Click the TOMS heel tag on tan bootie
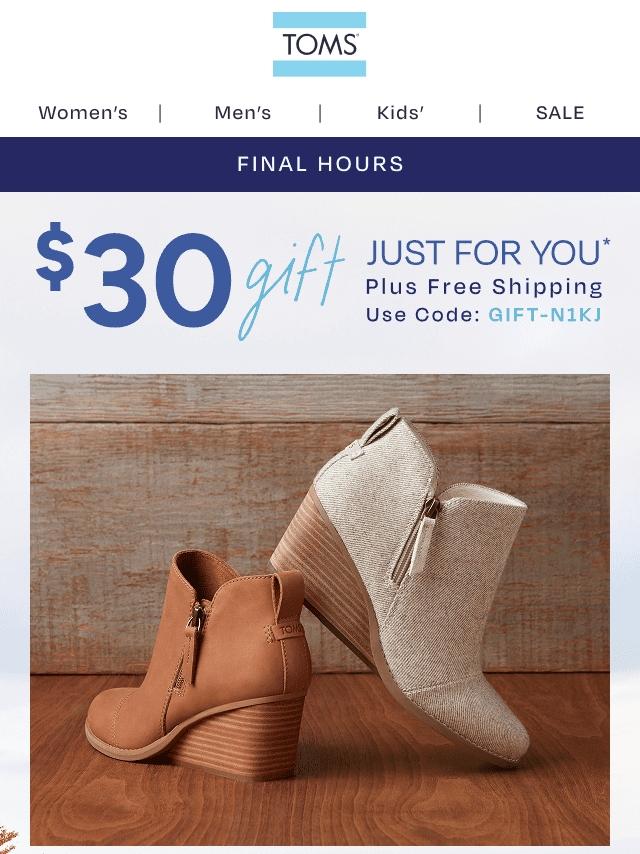 pyautogui.click(x=290, y=631)
